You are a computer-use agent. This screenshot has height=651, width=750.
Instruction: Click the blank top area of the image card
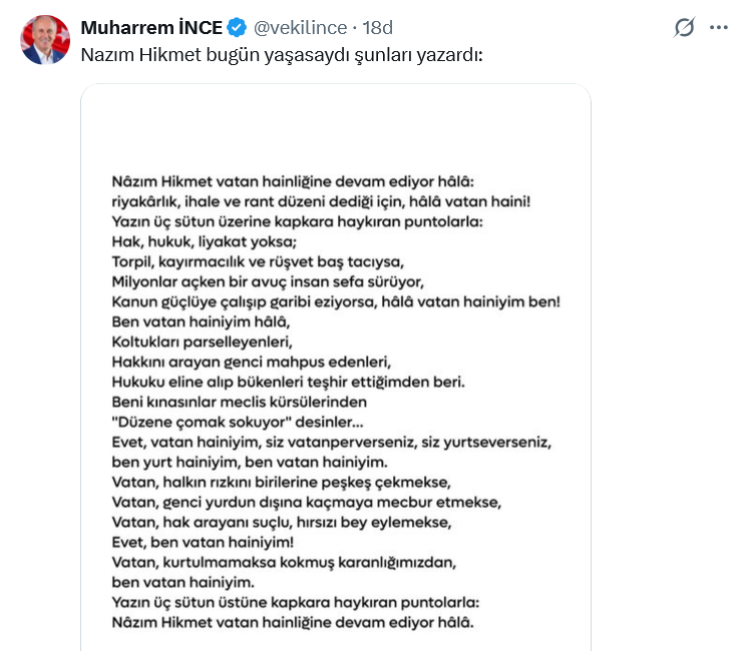tap(336, 127)
